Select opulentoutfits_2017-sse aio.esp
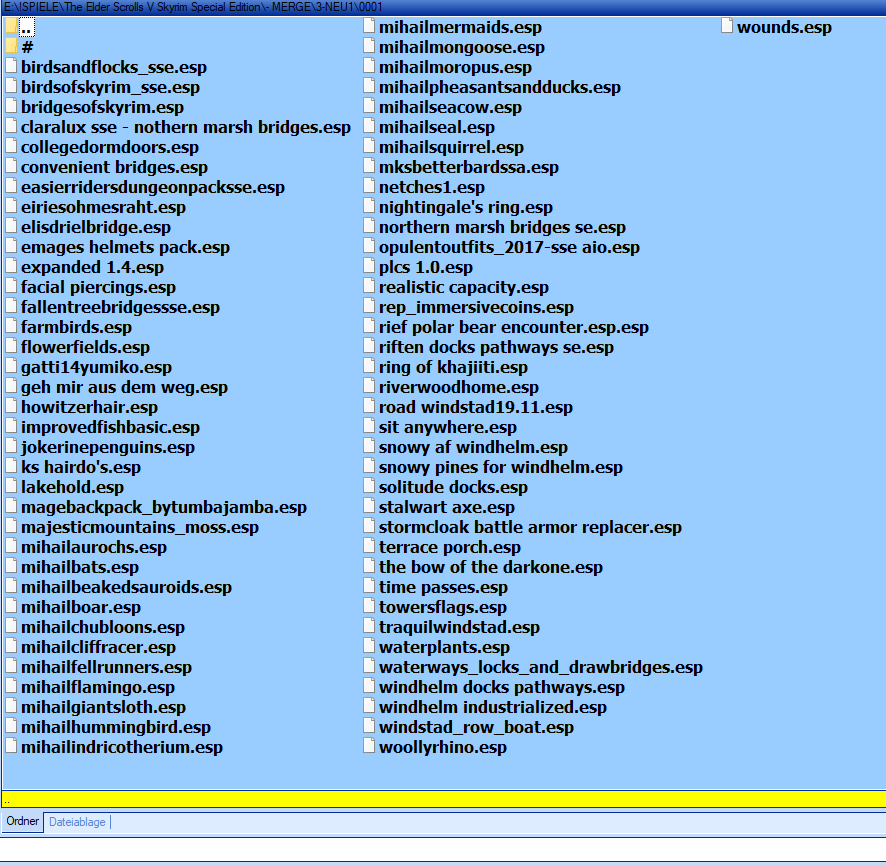 pos(509,247)
